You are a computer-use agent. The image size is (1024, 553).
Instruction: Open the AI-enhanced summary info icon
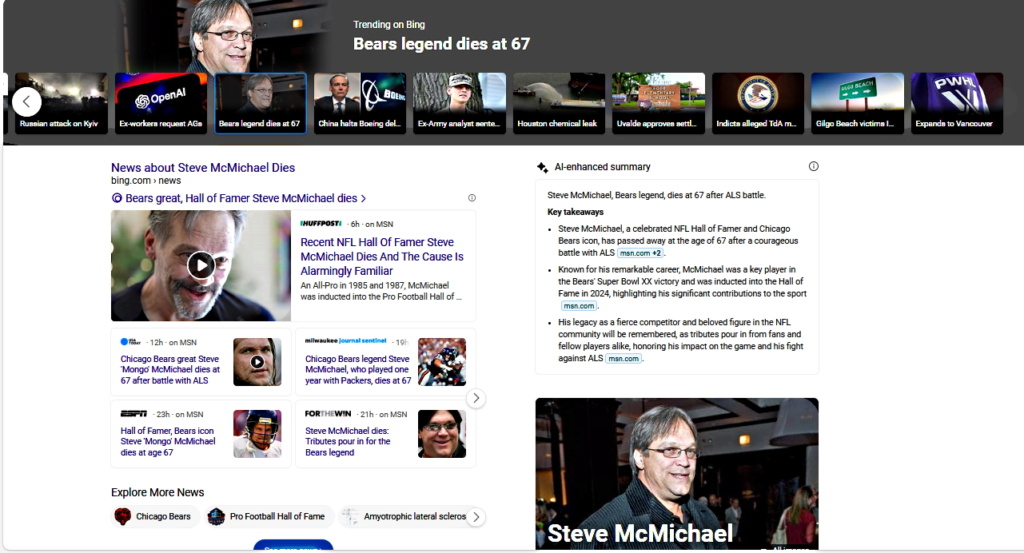click(x=813, y=166)
